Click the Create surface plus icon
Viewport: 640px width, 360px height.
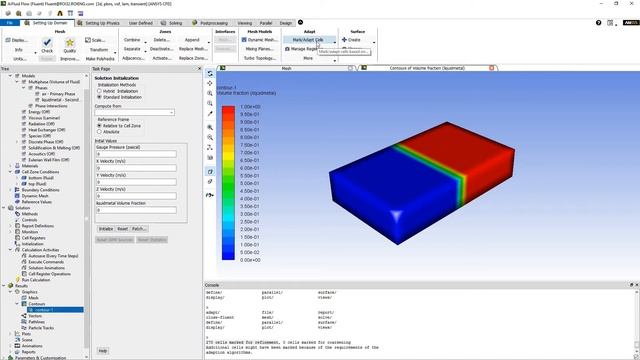coord(344,40)
